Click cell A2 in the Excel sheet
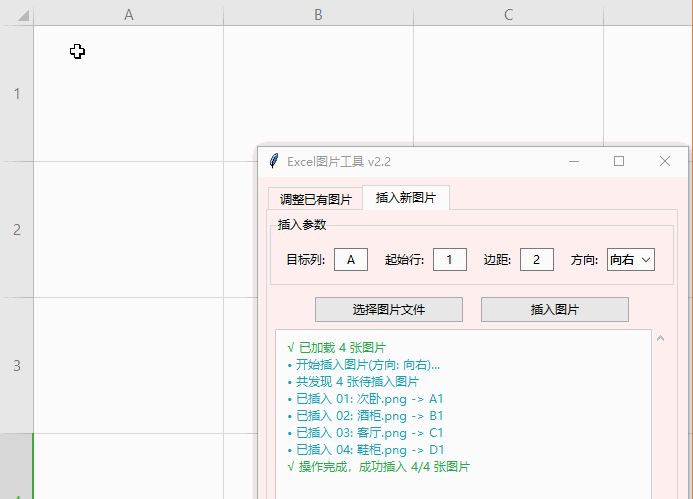693x499 pixels. coord(129,230)
